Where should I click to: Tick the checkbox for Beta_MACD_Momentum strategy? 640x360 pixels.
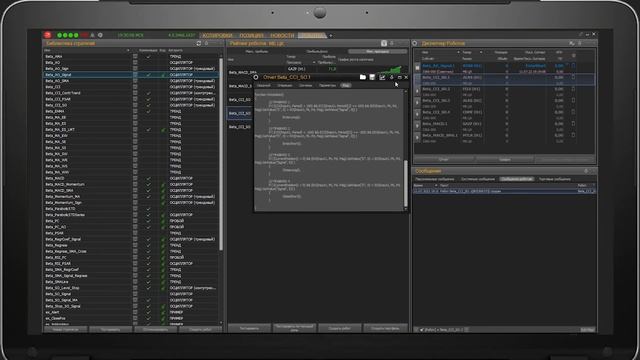135,184
